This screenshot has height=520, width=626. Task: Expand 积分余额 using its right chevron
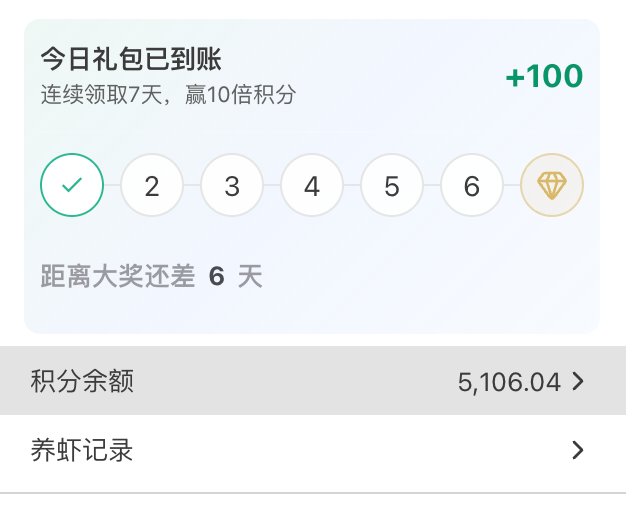(x=577, y=382)
